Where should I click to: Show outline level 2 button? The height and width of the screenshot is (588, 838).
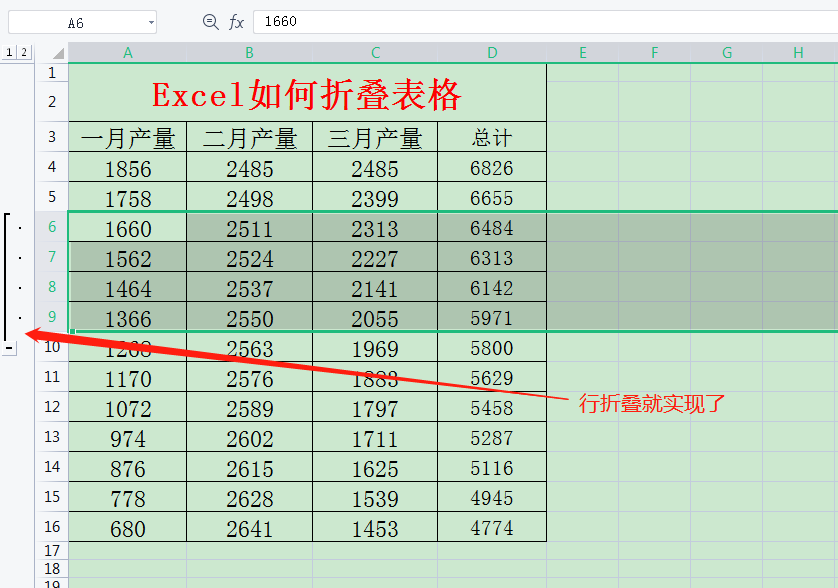point(24,52)
